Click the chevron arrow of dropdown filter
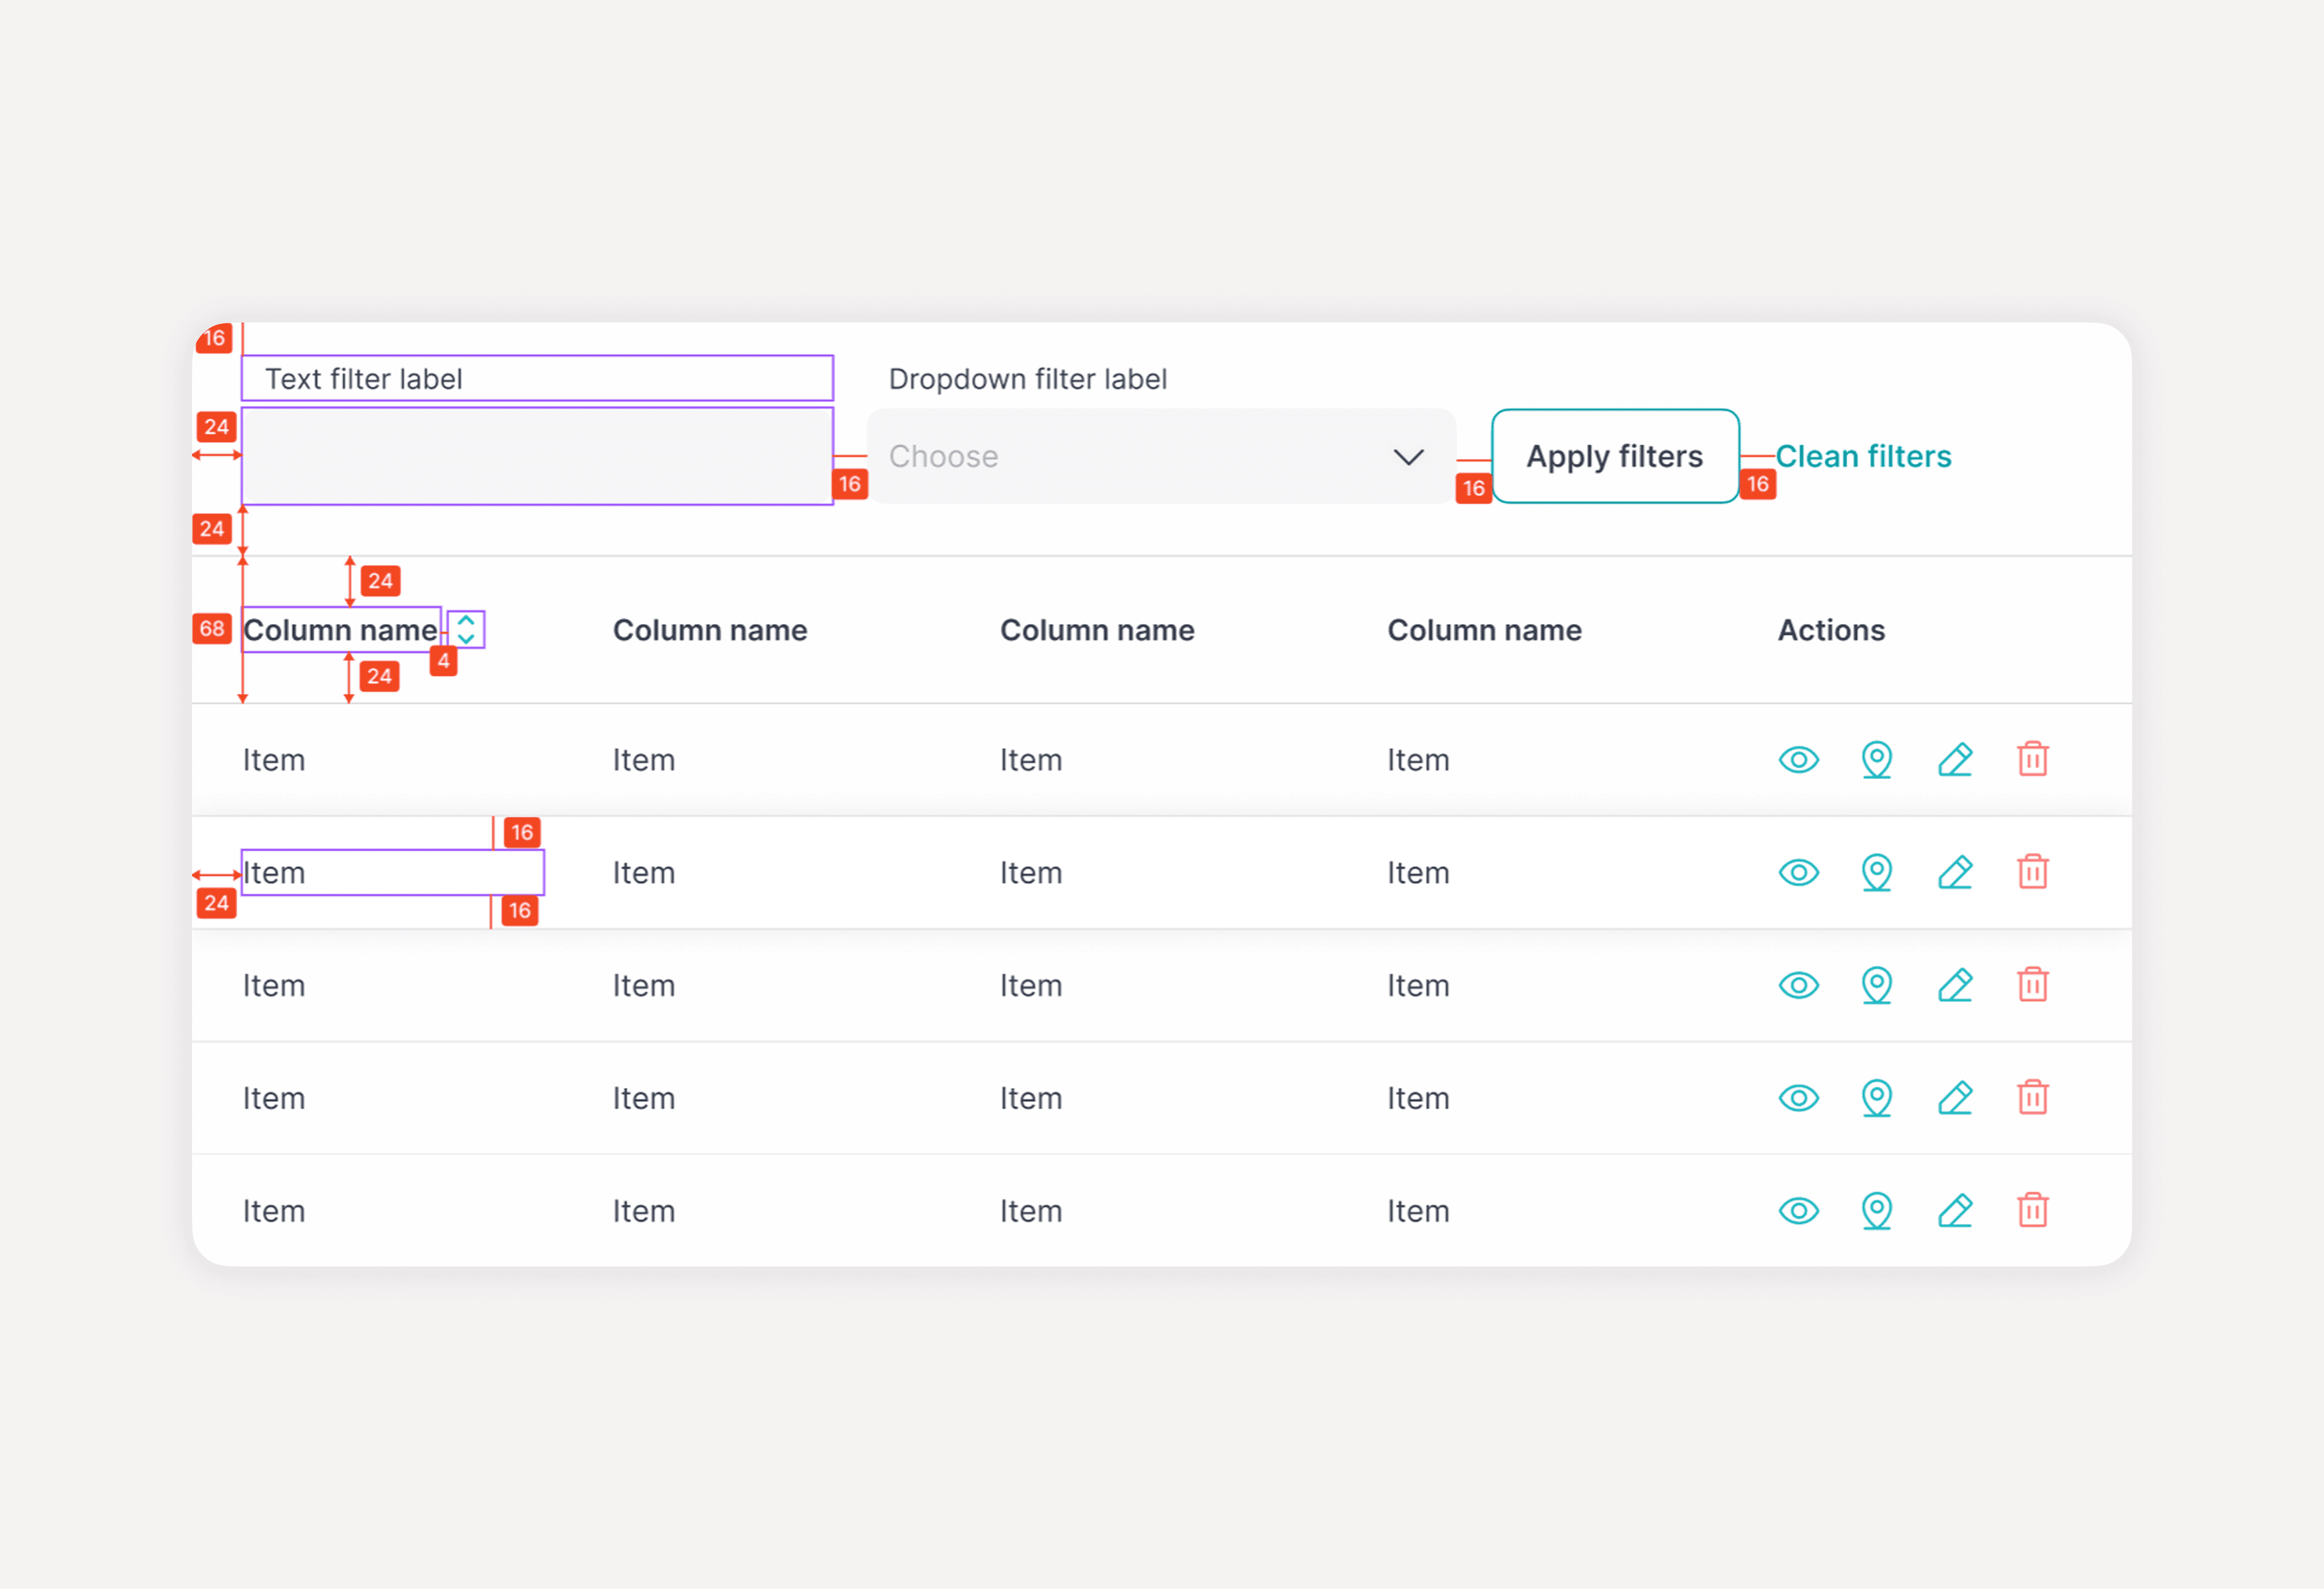 click(x=1408, y=457)
